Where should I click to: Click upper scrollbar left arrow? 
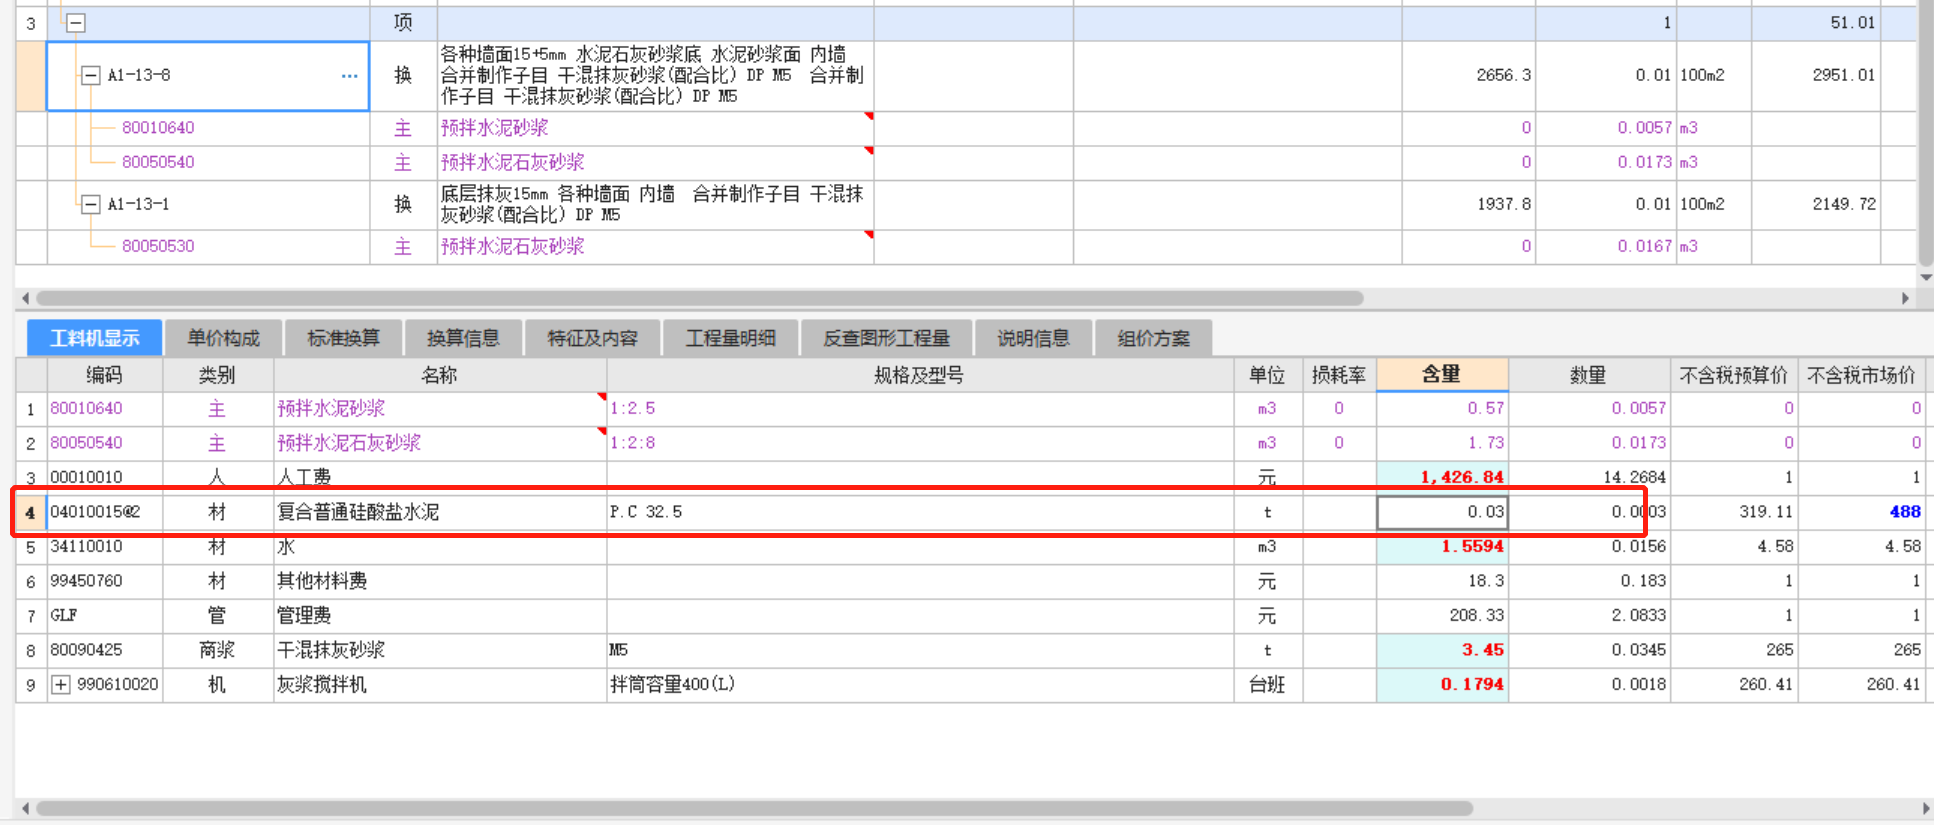coord(25,298)
